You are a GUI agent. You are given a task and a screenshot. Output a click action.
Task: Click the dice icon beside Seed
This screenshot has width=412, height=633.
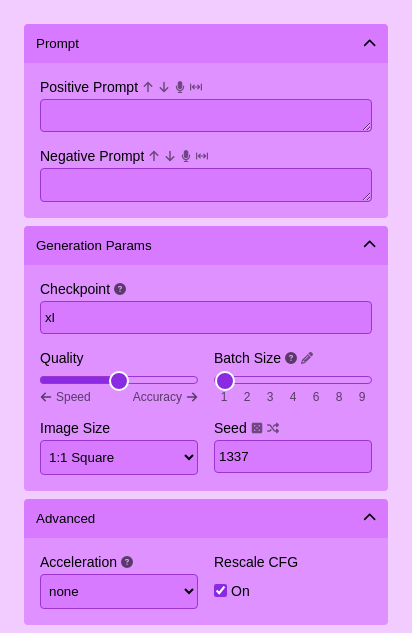tap(257, 428)
